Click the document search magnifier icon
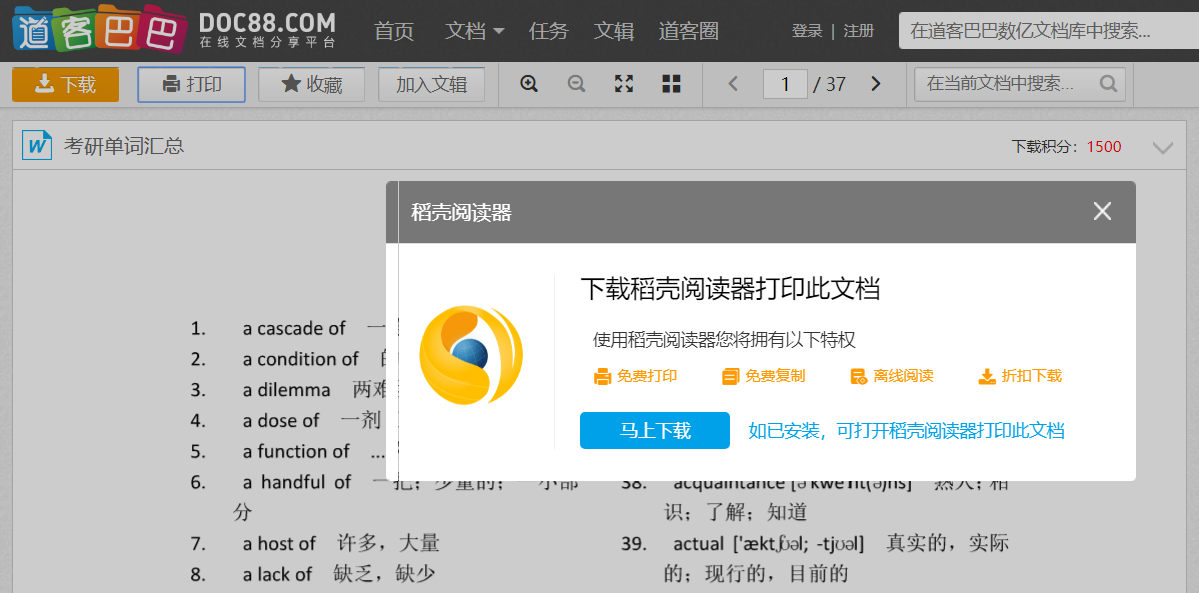 [x=1108, y=83]
